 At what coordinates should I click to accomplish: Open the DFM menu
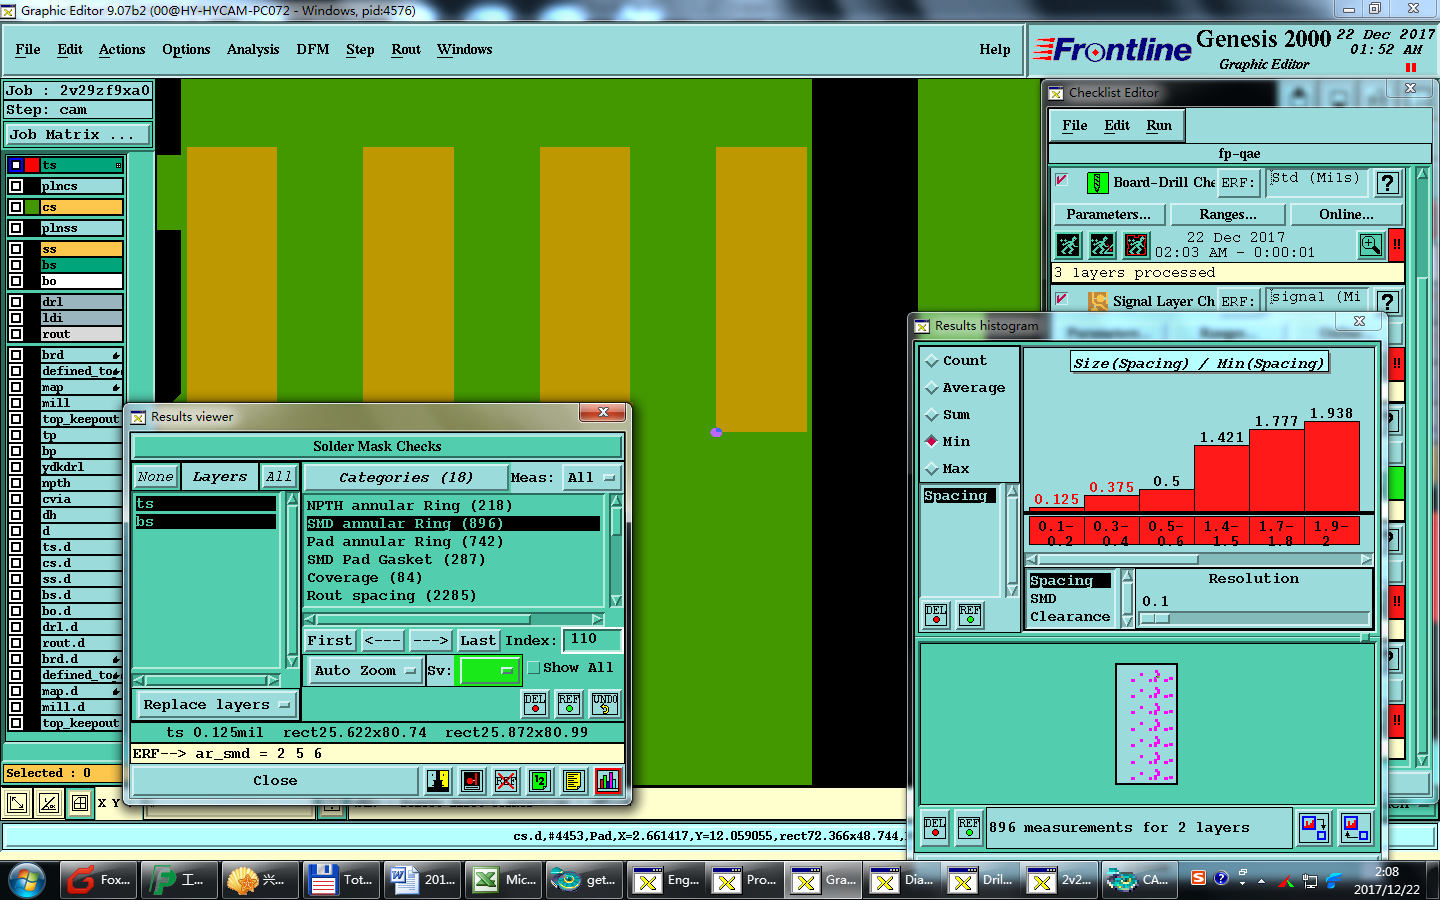(313, 50)
